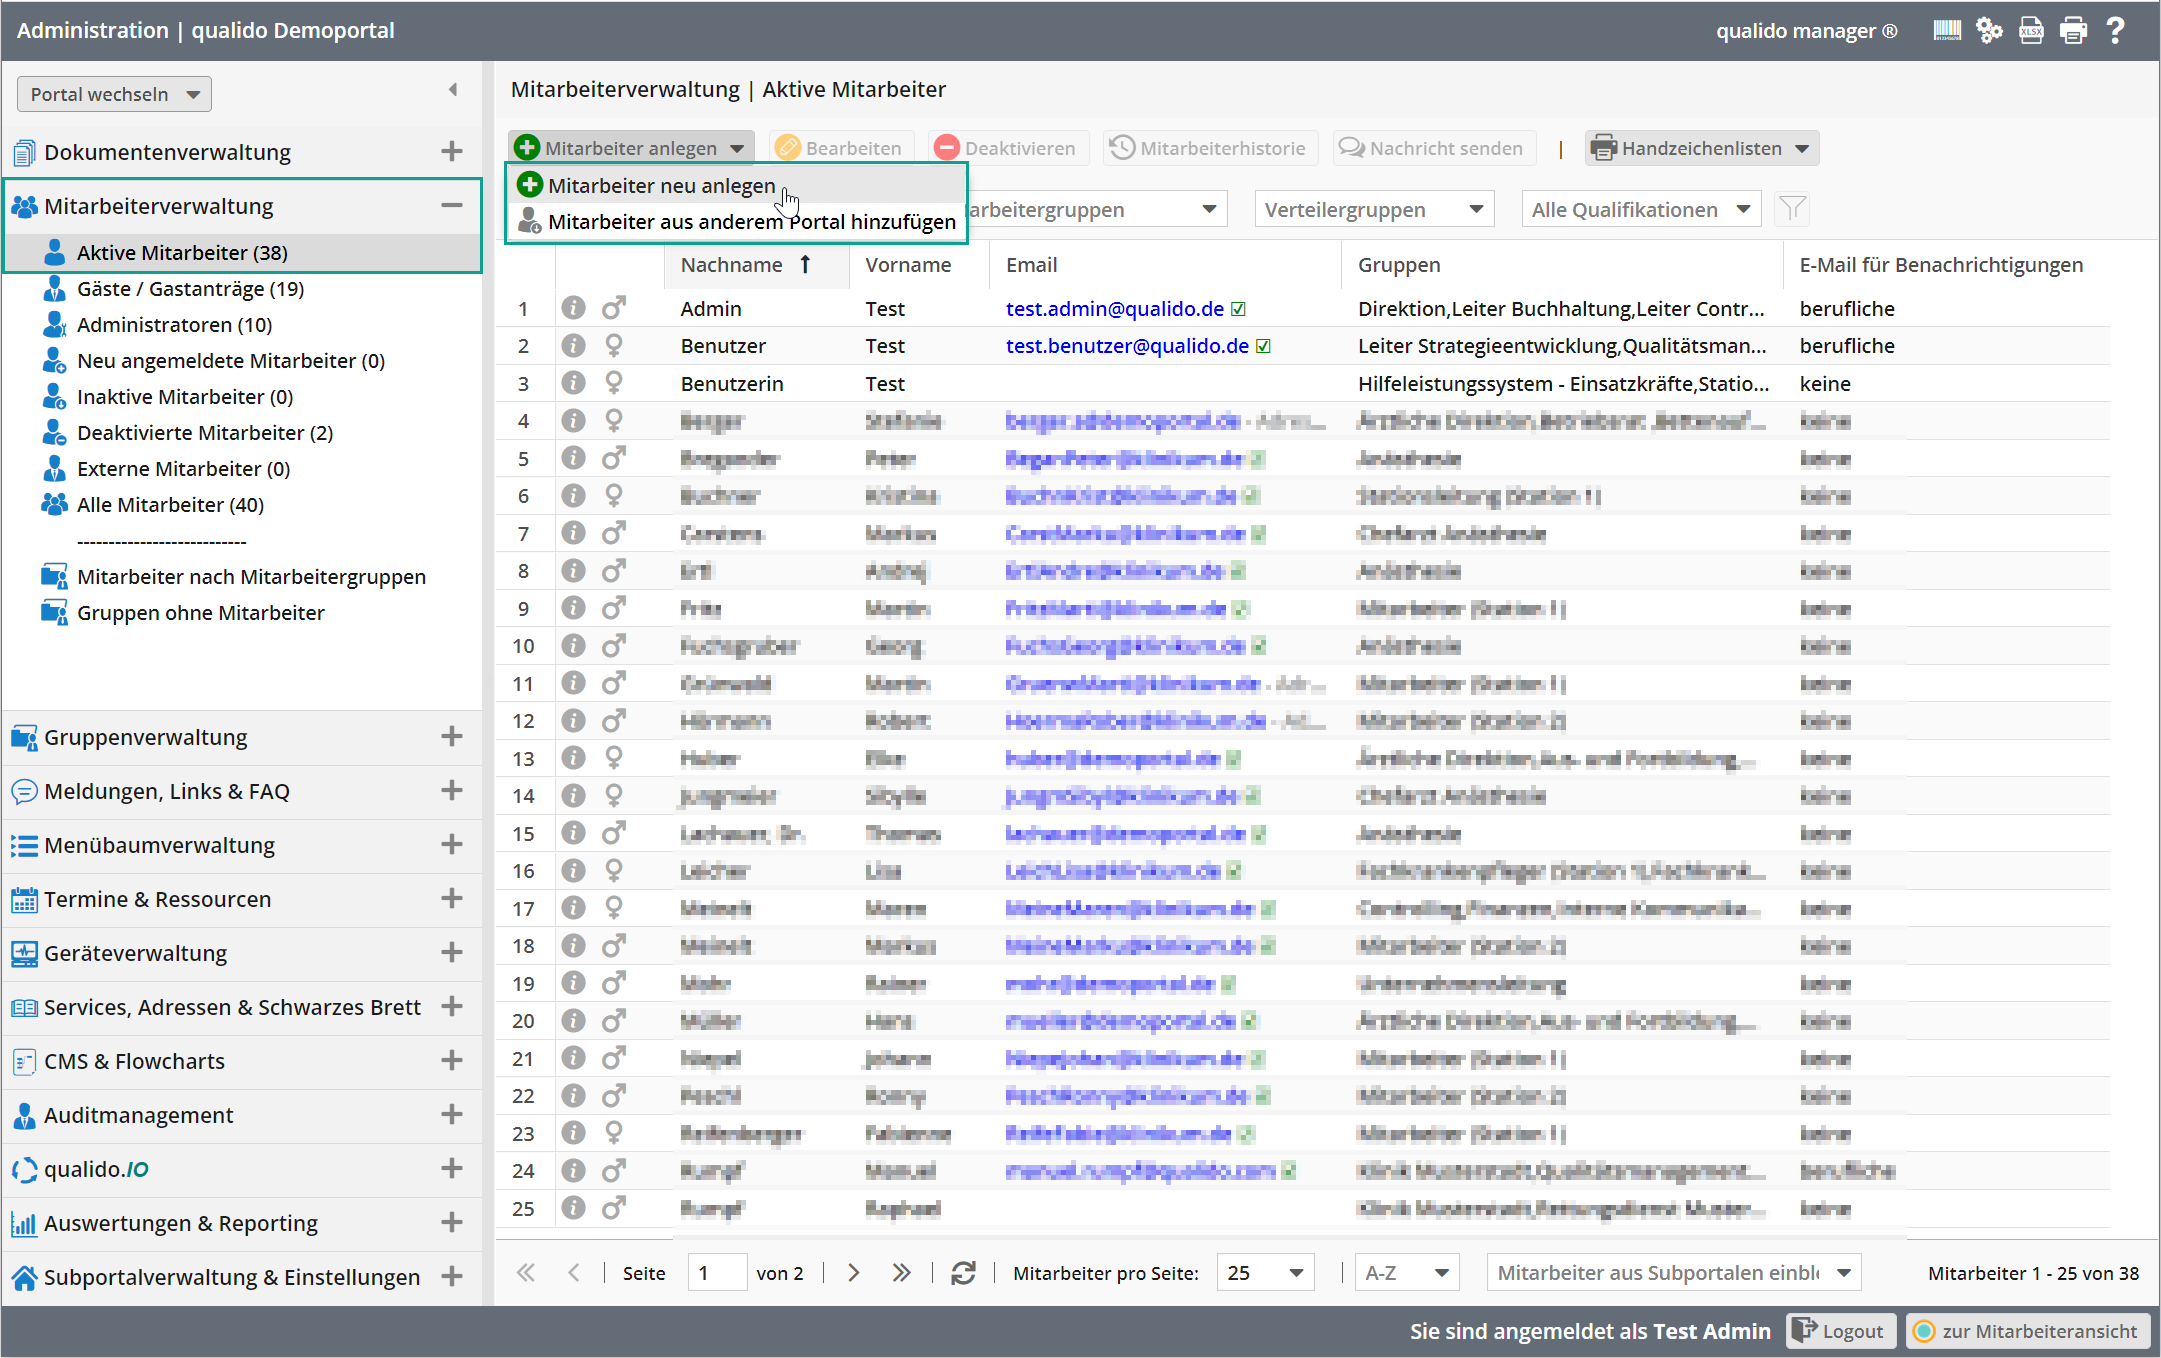Click Logout button
2161x1358 pixels.
1840,1331
